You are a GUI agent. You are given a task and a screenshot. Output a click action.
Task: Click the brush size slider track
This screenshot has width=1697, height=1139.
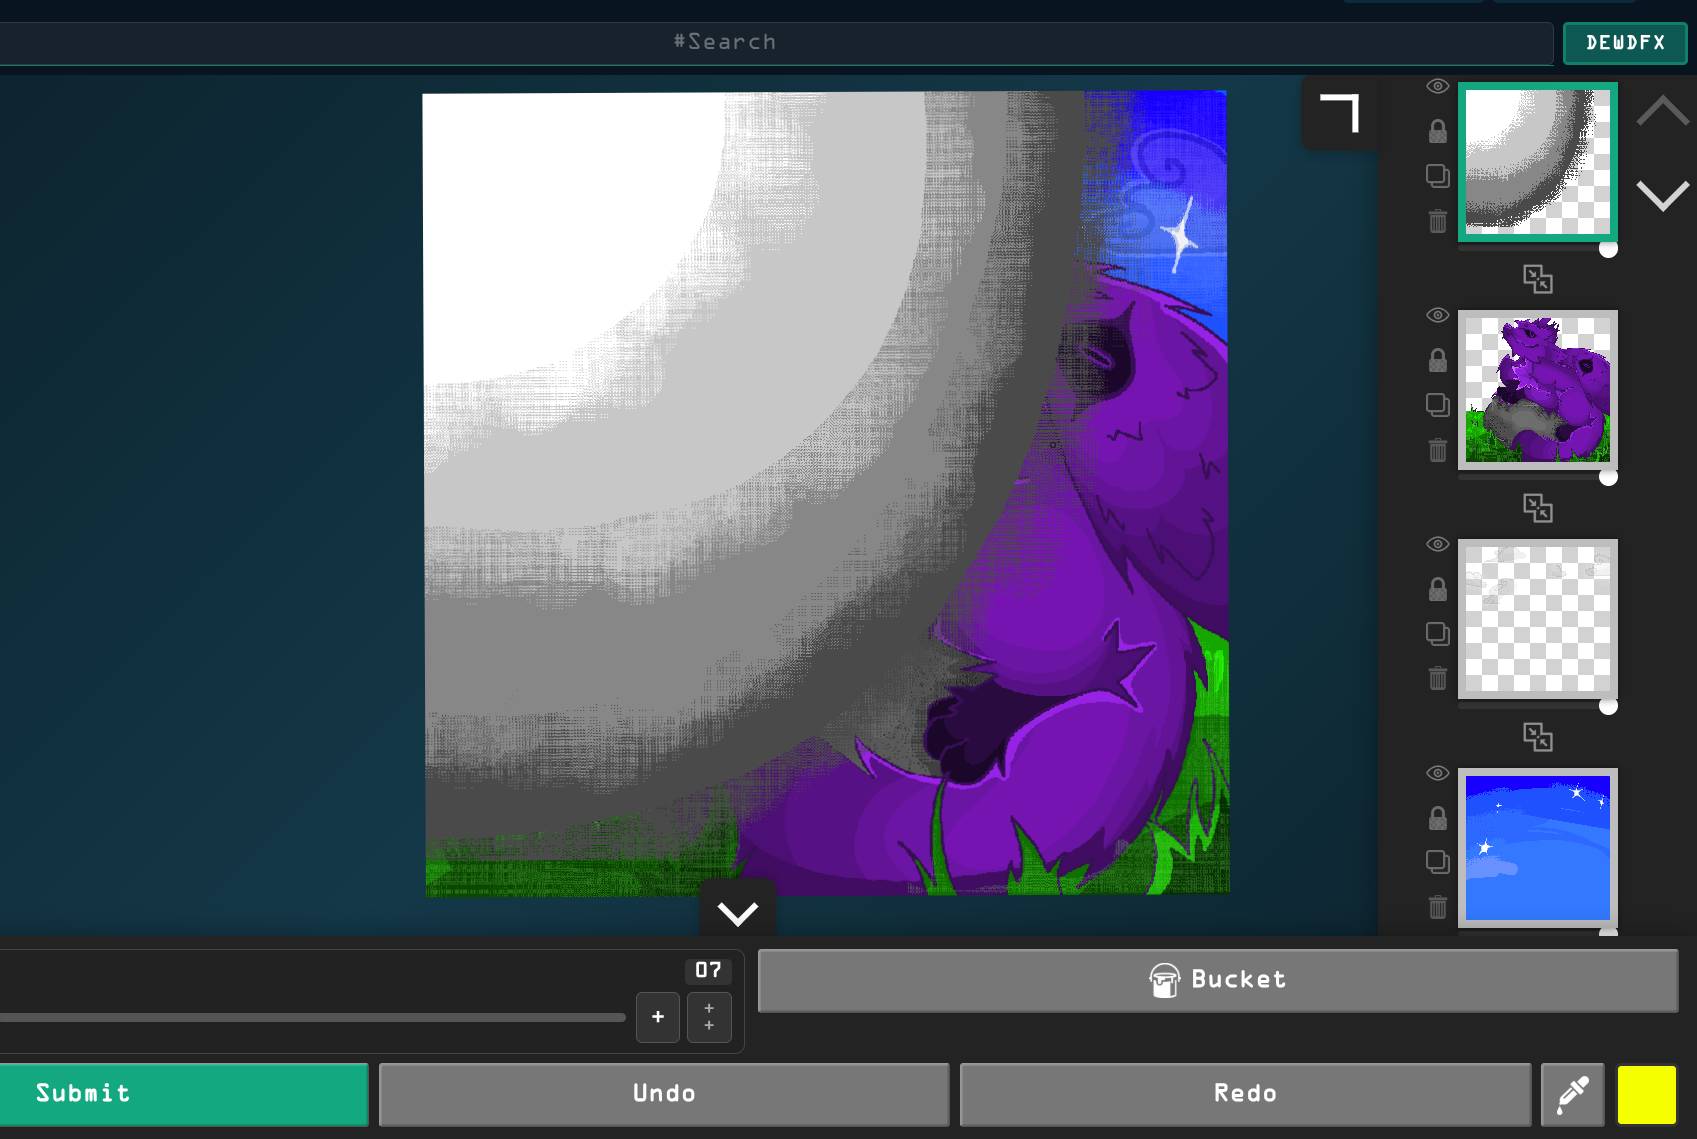313,1018
